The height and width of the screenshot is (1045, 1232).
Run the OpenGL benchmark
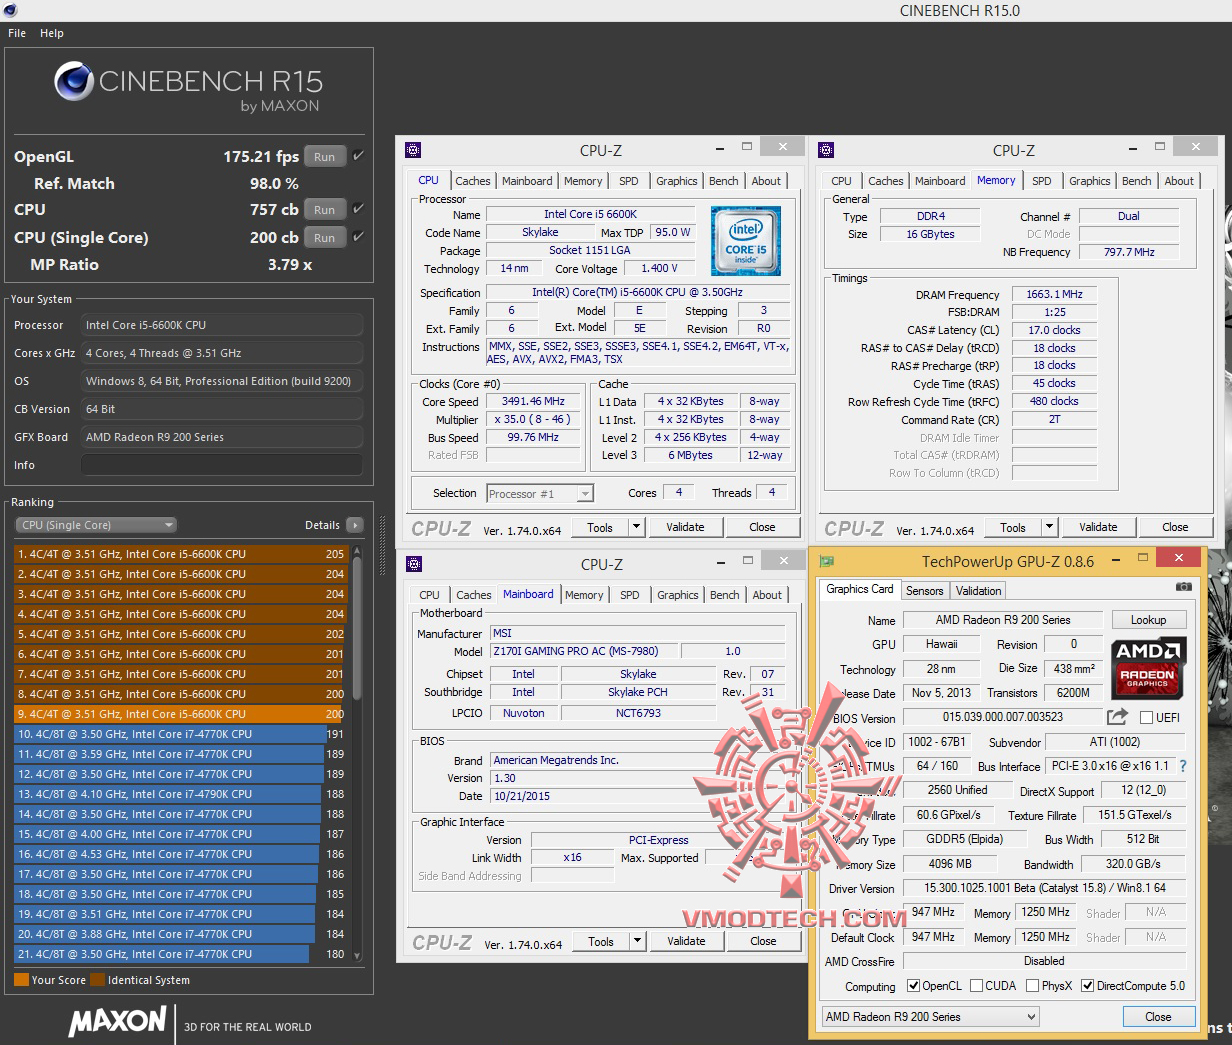325,156
